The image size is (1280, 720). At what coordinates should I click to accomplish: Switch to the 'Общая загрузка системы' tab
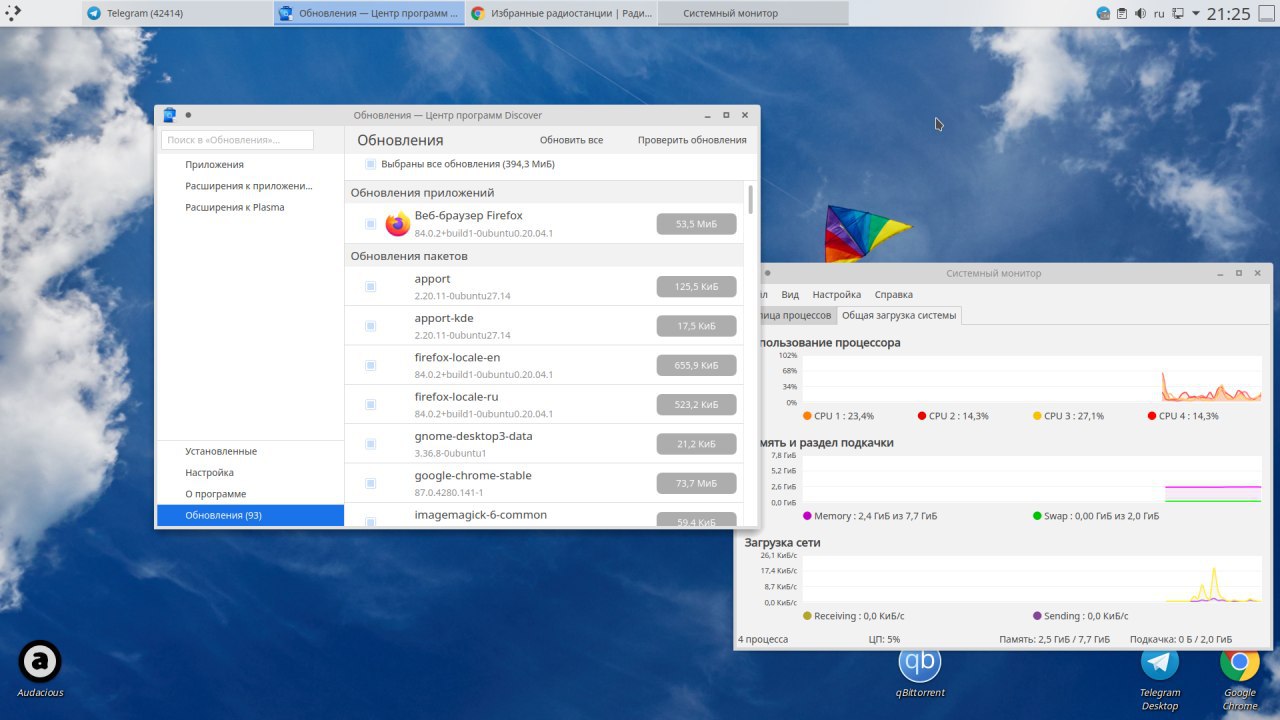[x=899, y=315]
